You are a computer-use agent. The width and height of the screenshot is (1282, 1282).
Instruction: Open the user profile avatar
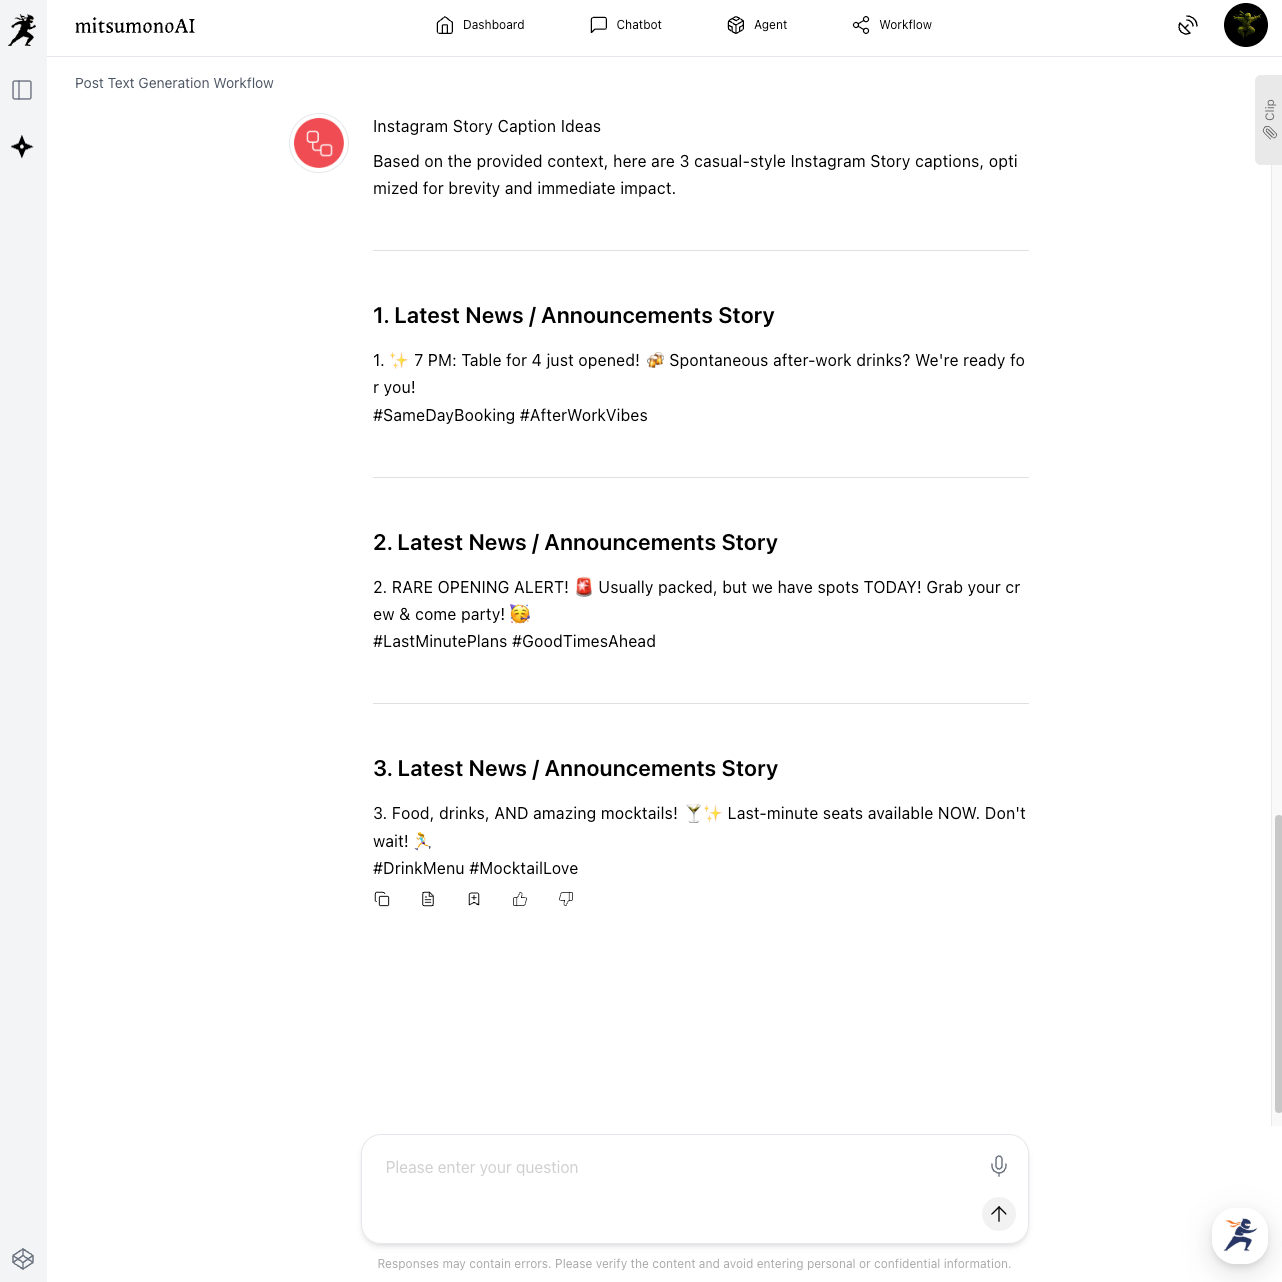click(x=1245, y=25)
